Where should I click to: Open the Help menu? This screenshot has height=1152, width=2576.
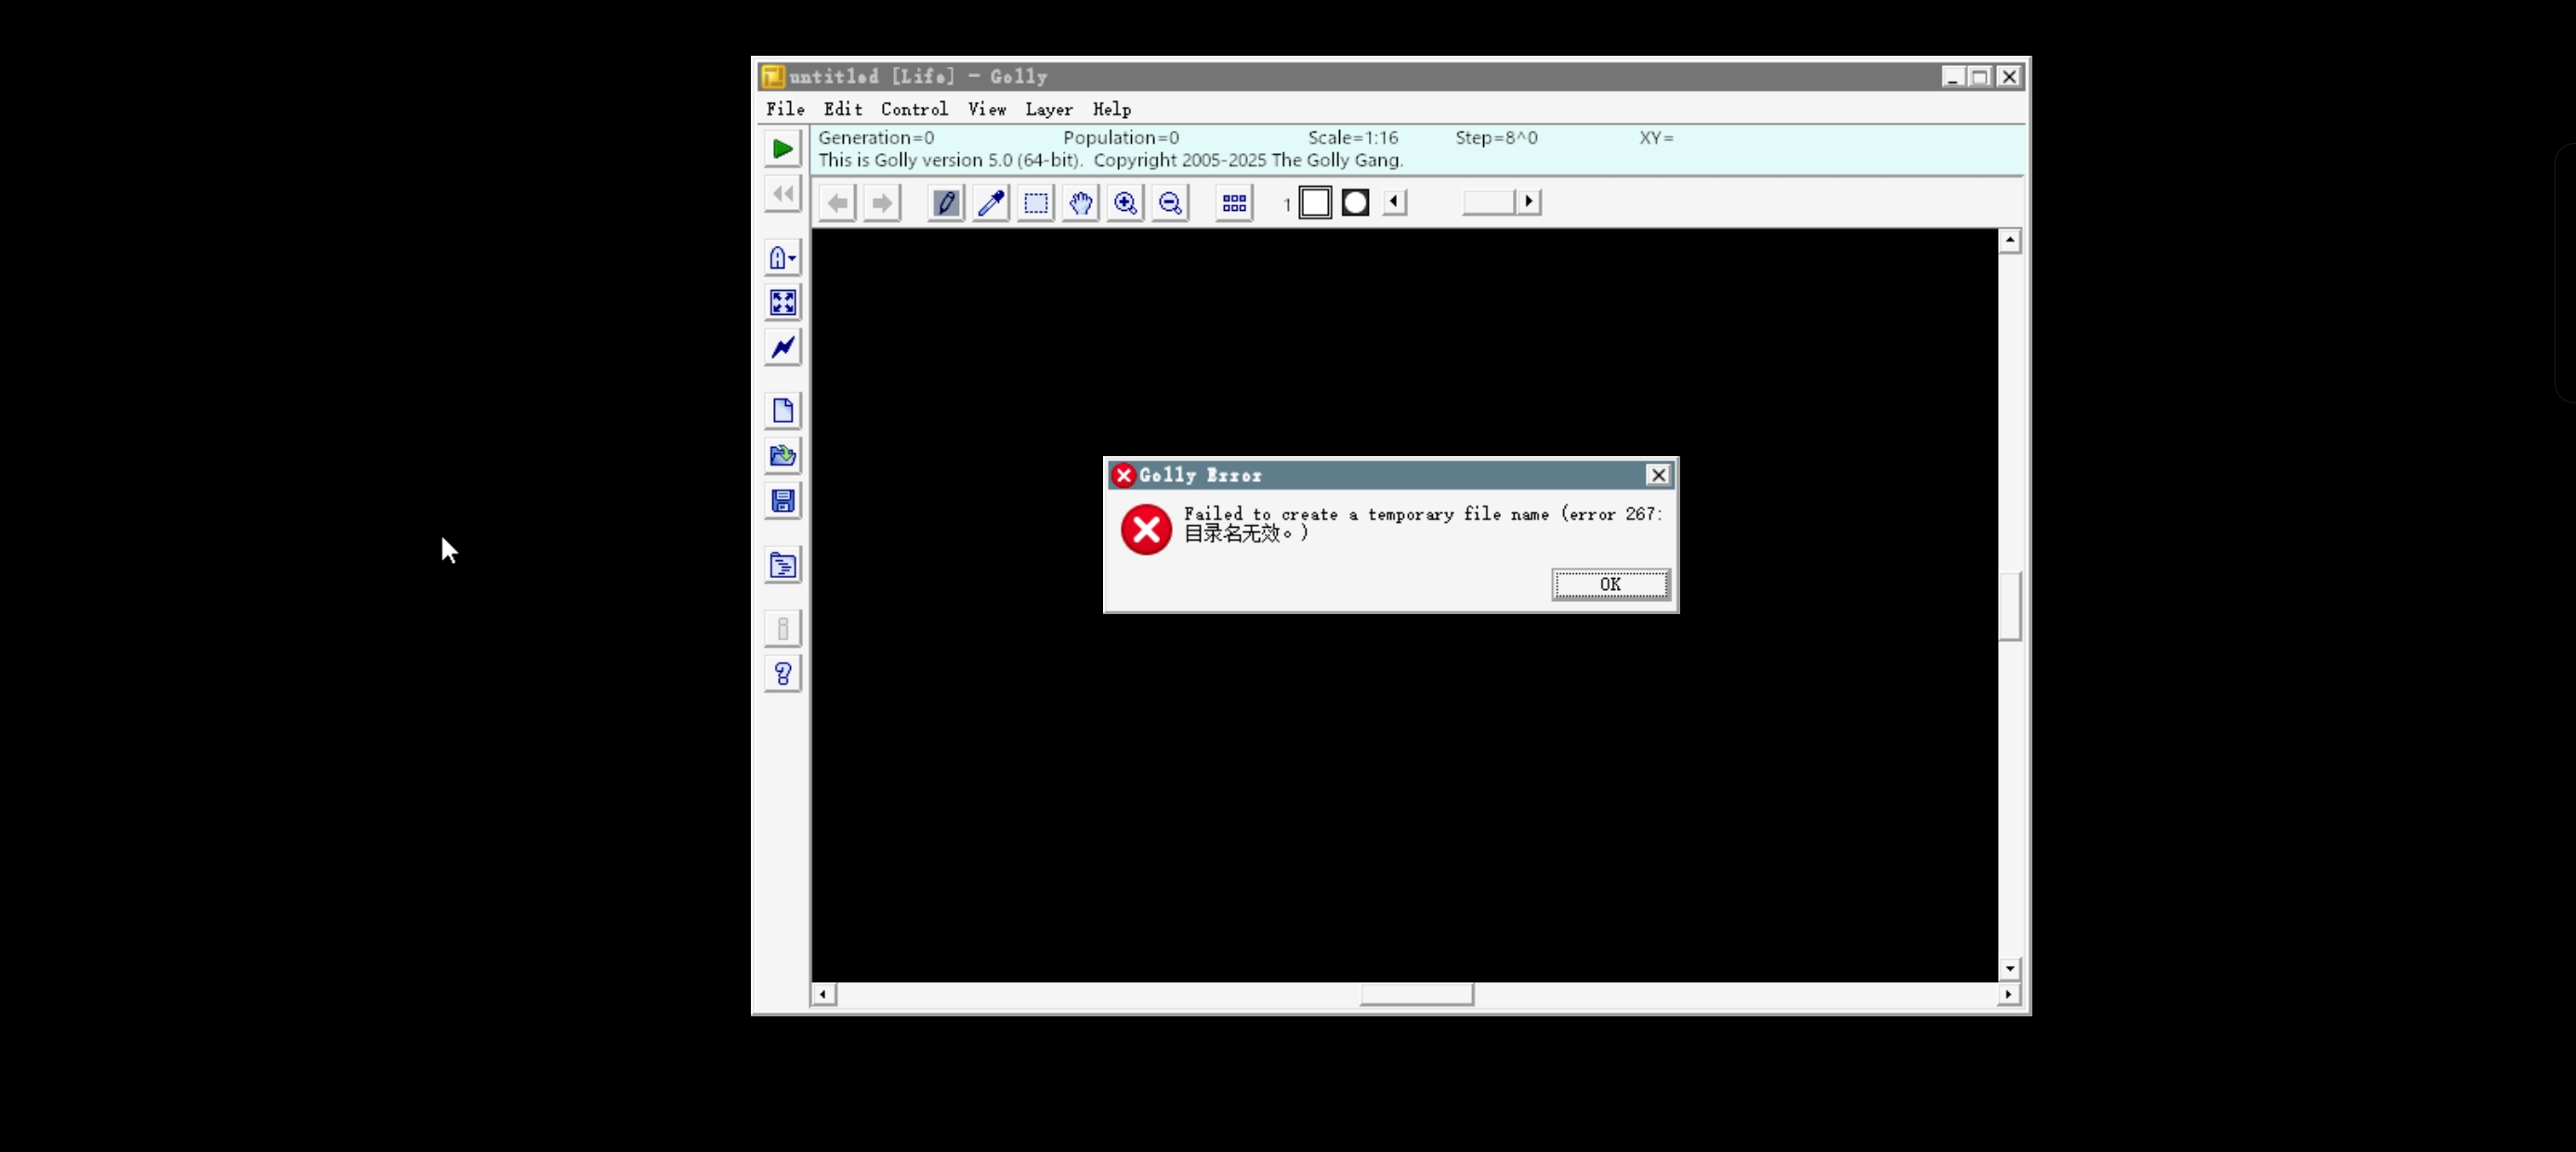pyautogui.click(x=1112, y=109)
